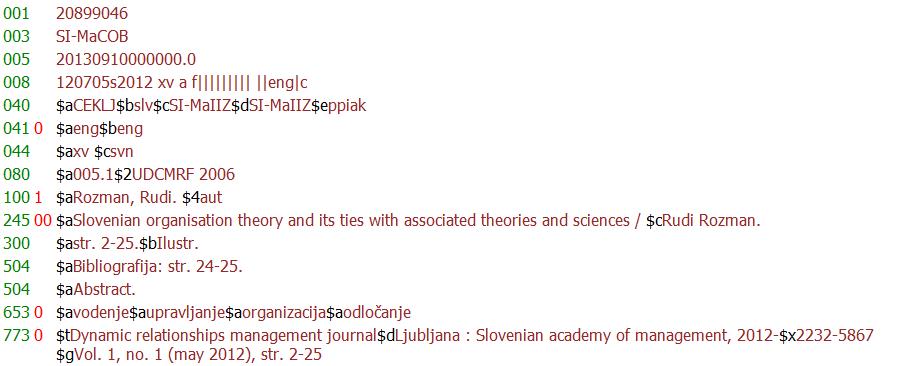
Task: Click the 001 field tag
Action: tap(15, 13)
